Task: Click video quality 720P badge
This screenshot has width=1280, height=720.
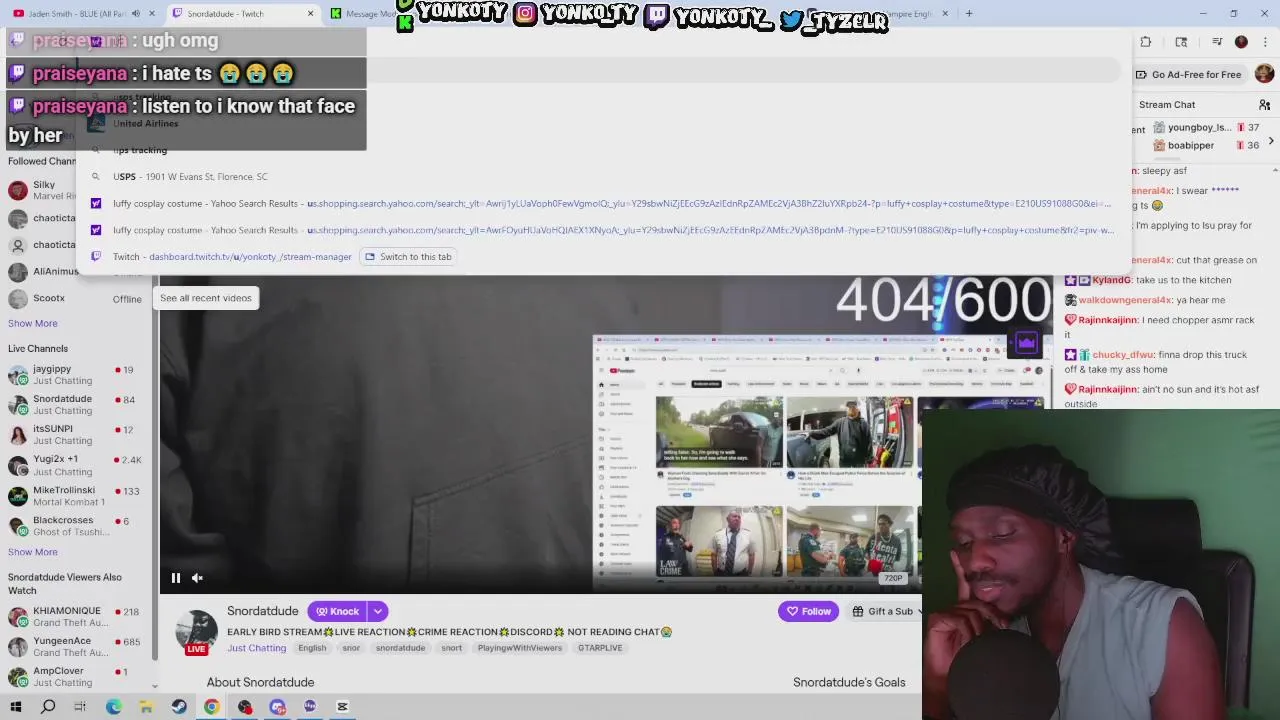Action: coord(893,578)
